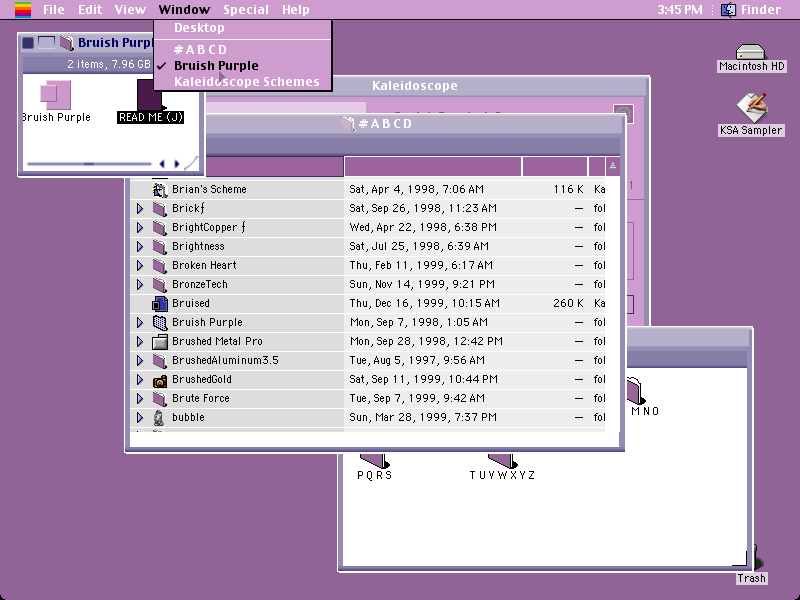
Task: Click the horizontal scroll thumb in Bruish Purple window
Action: coord(89,164)
